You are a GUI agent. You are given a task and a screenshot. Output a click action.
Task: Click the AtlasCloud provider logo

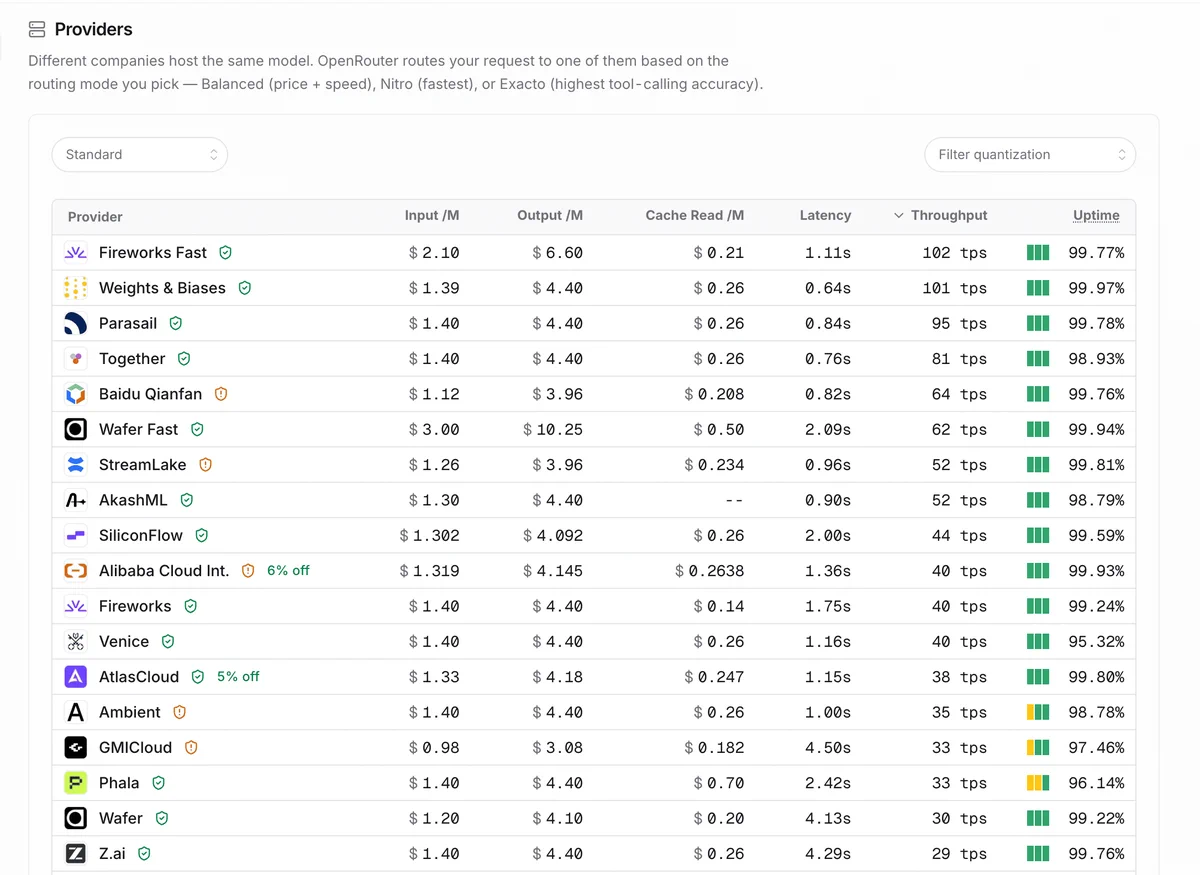76,677
